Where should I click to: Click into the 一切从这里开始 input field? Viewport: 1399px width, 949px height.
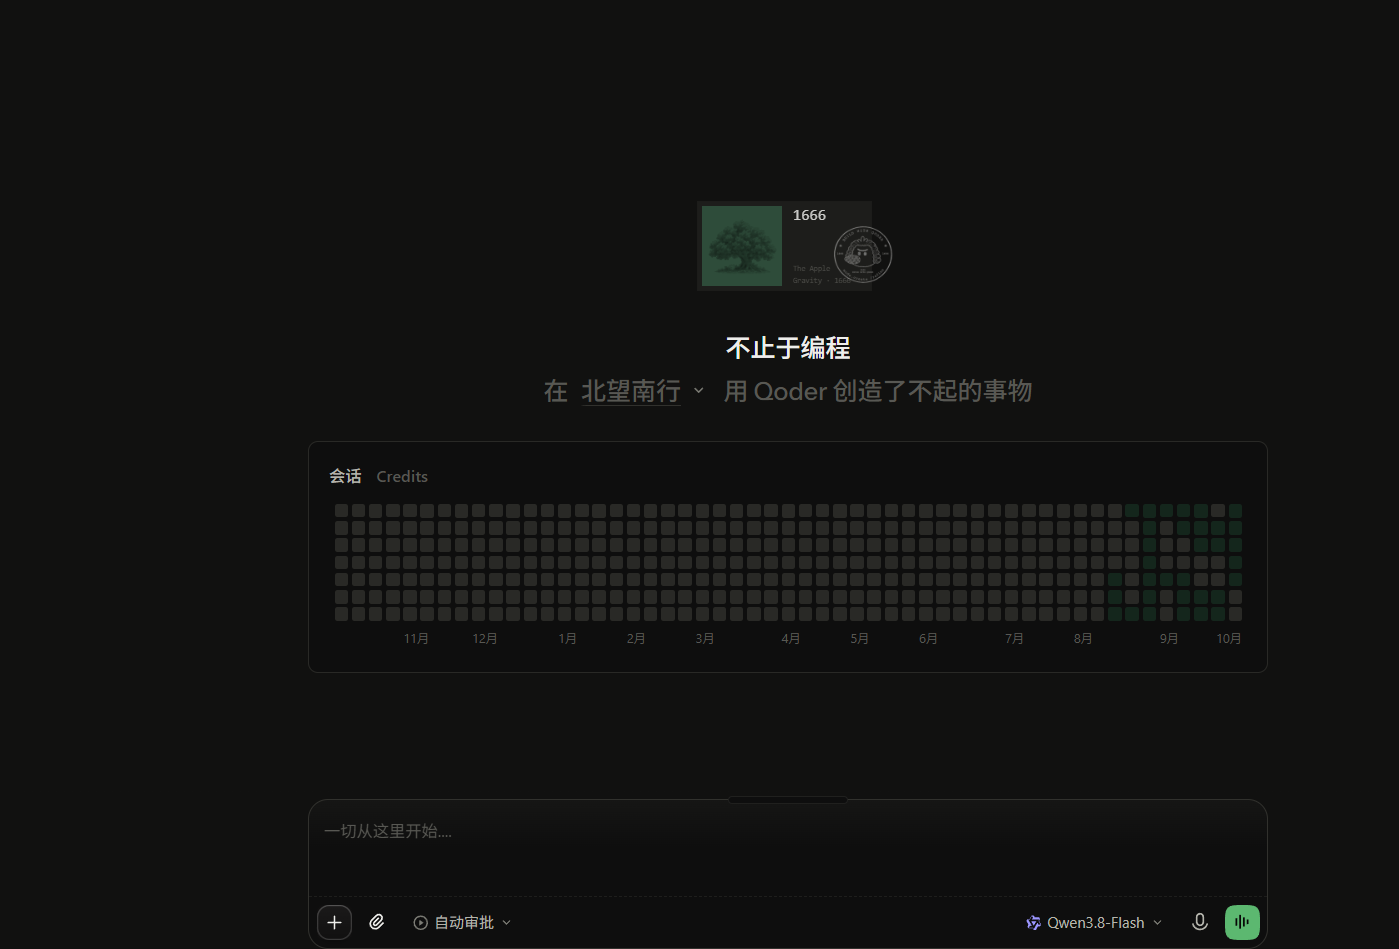[x=787, y=848]
